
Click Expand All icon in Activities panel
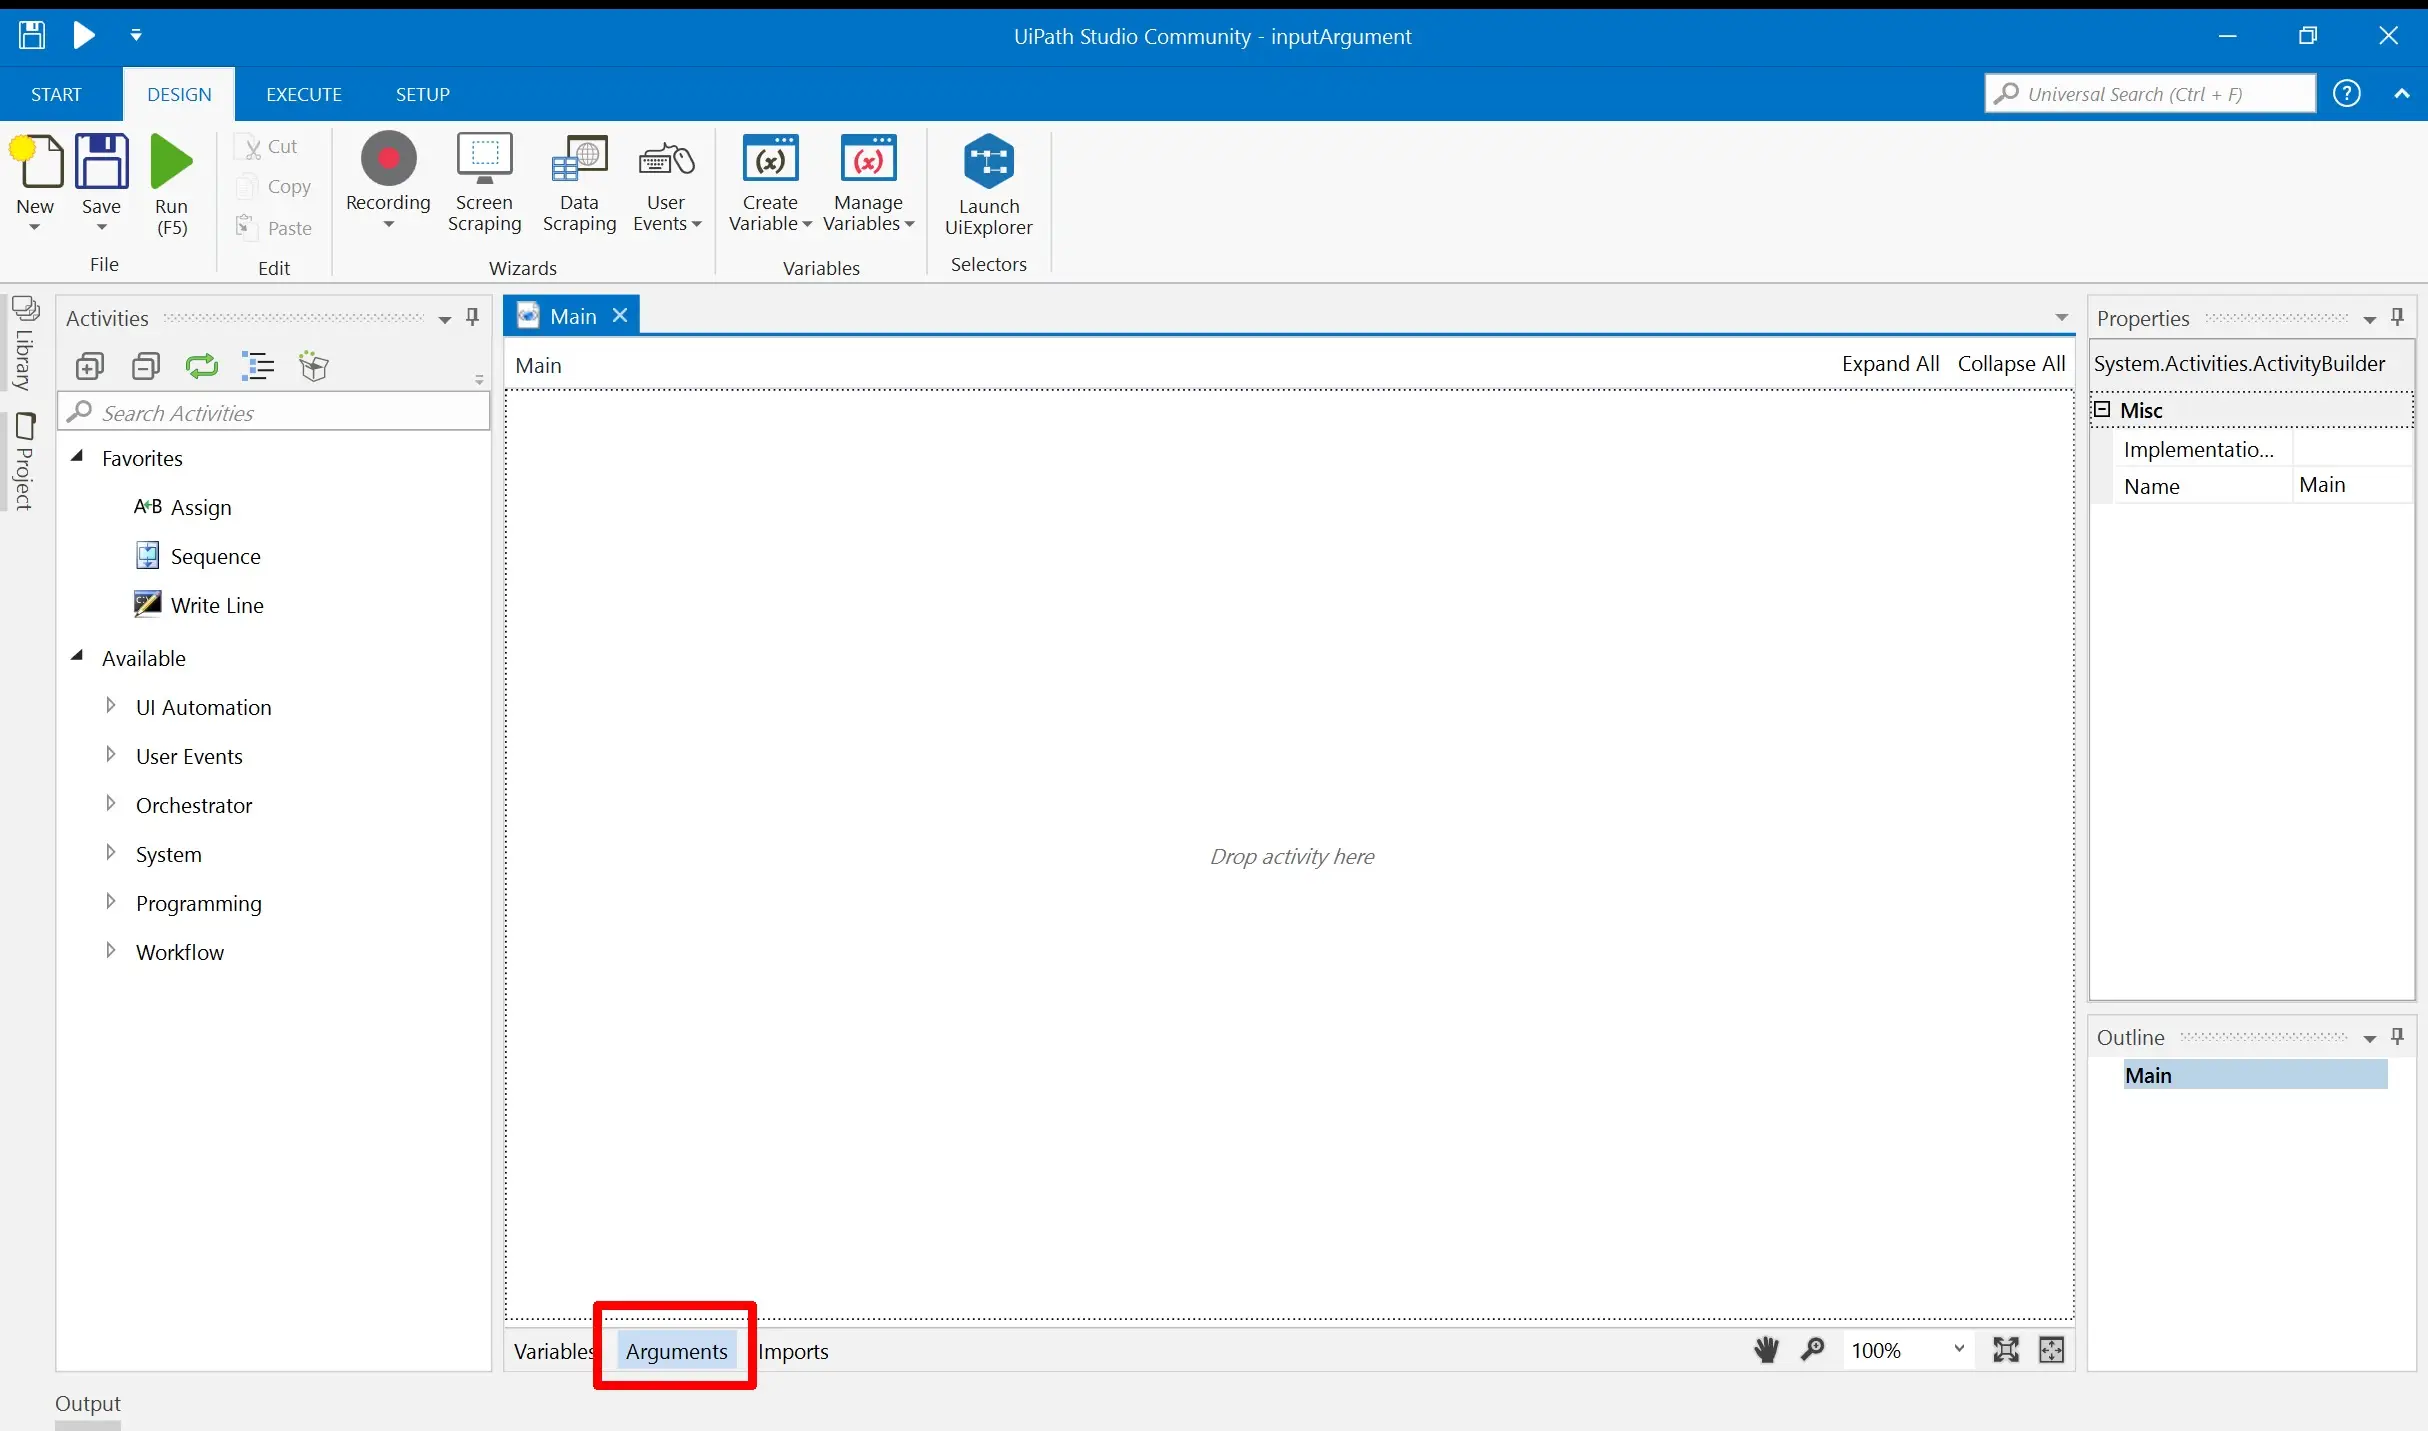click(90, 367)
